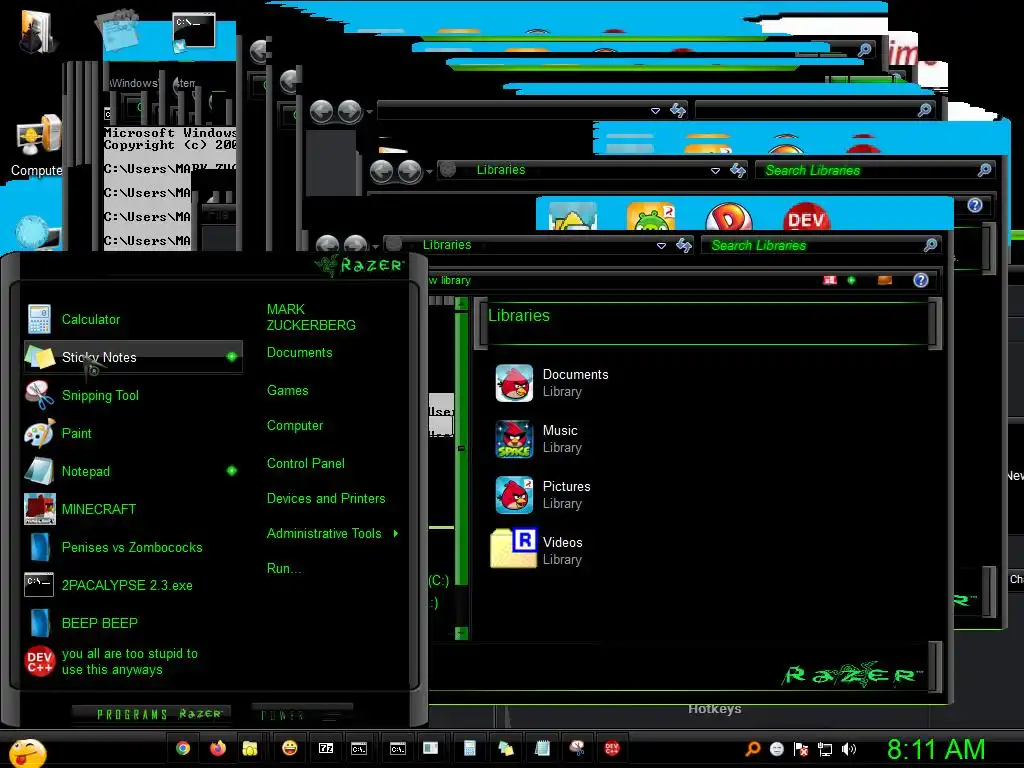Image resolution: width=1024 pixels, height=768 pixels.
Task: Open Devices and Printers
Action: point(326,499)
